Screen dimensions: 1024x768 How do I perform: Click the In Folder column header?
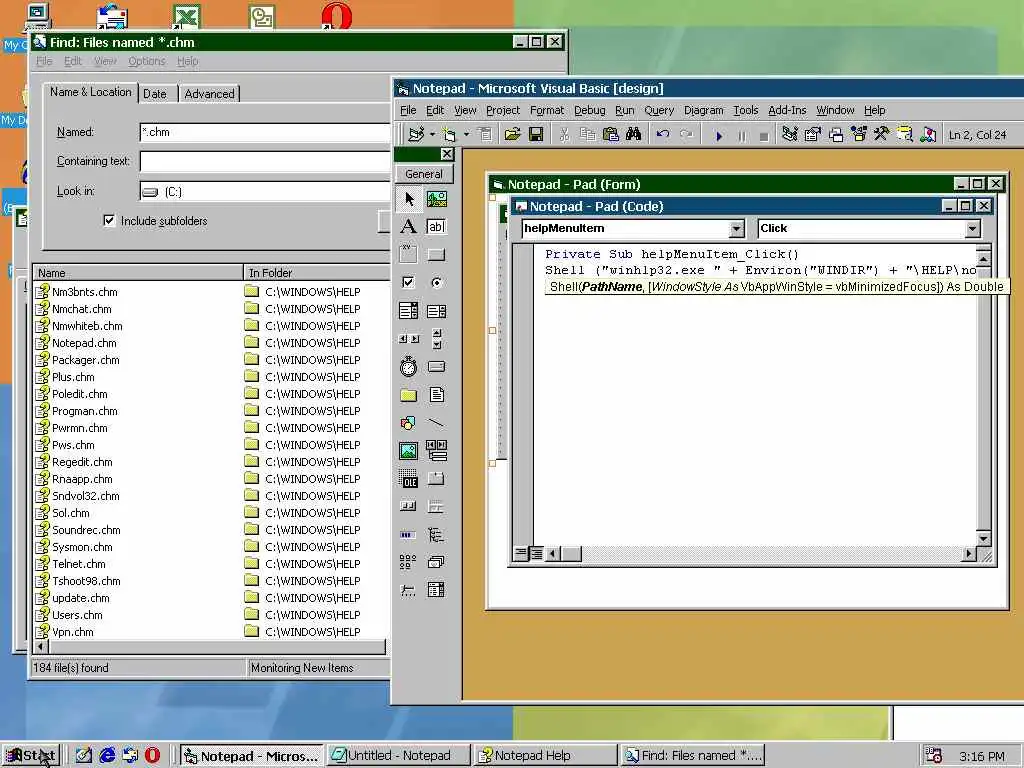(x=317, y=273)
